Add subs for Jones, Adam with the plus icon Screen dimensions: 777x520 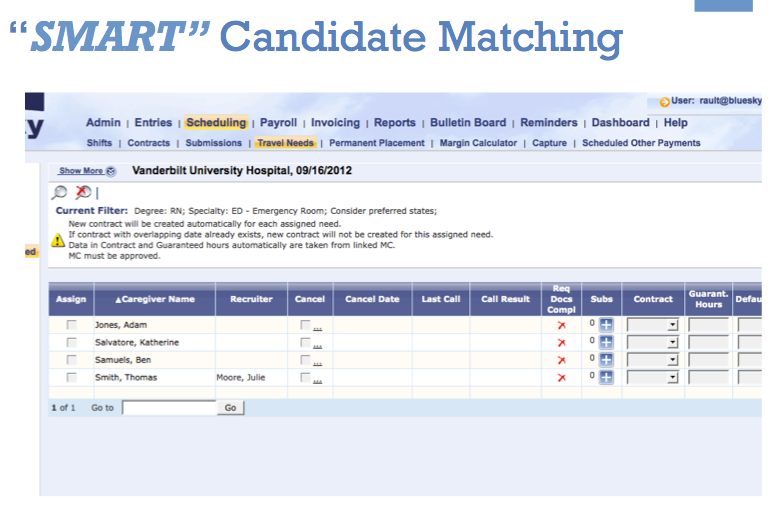[x=606, y=325]
